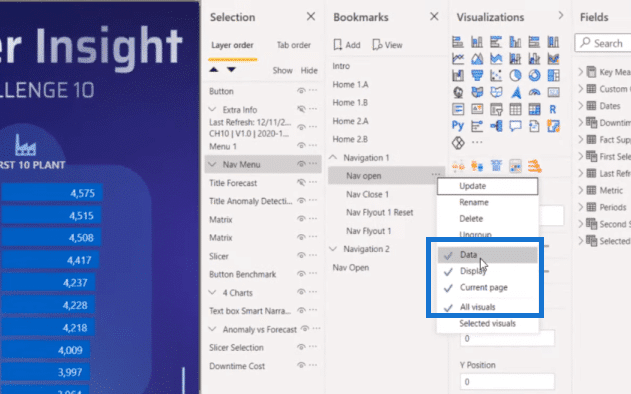631x394 pixels.
Task: Select the ArcGIS map visual icon
Action: pyautogui.click(x=516, y=93)
